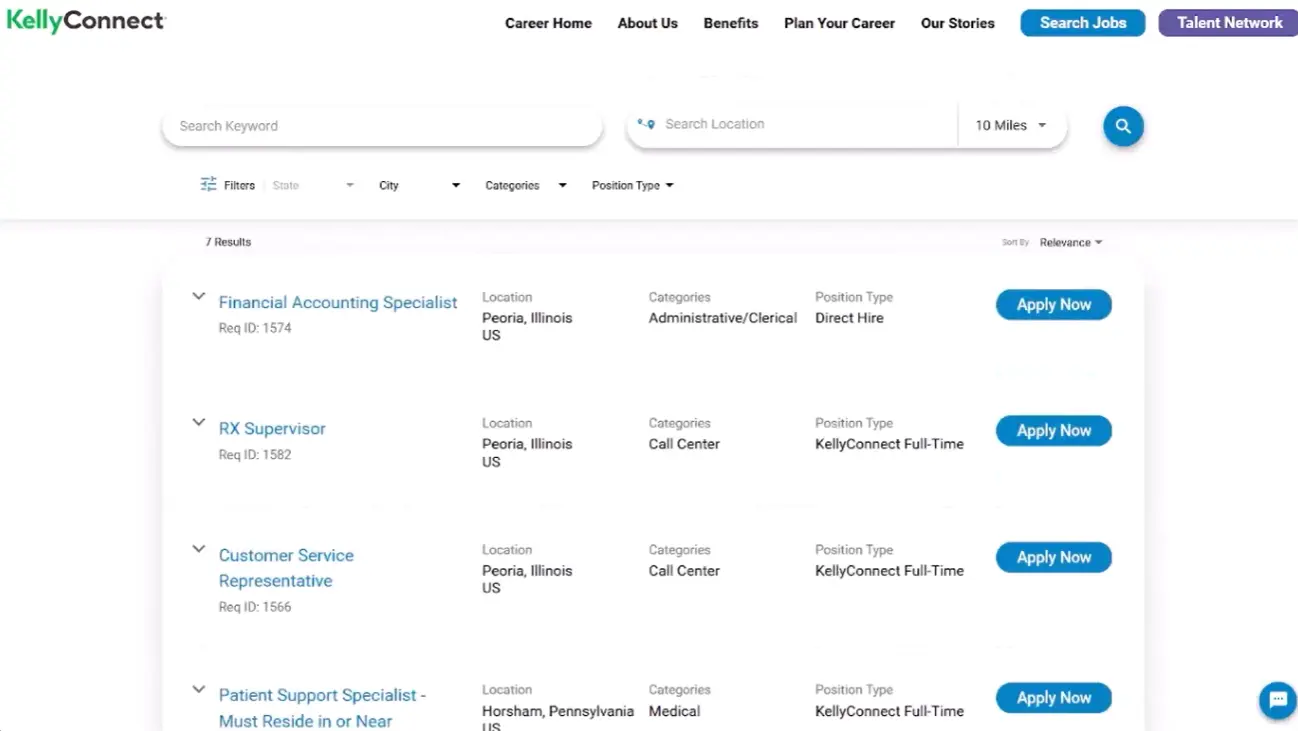Screen dimensions: 1298x731
Task: Click the Search Jobs button
Action: 1083,23
